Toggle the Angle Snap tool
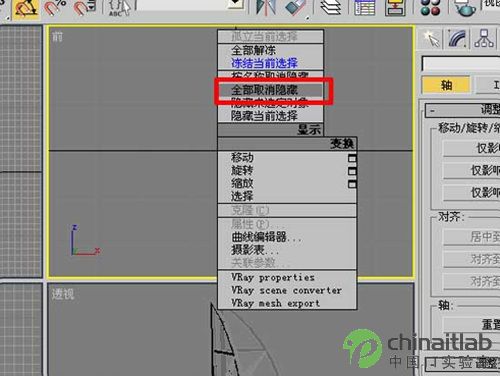 pyautogui.click(x=25, y=8)
